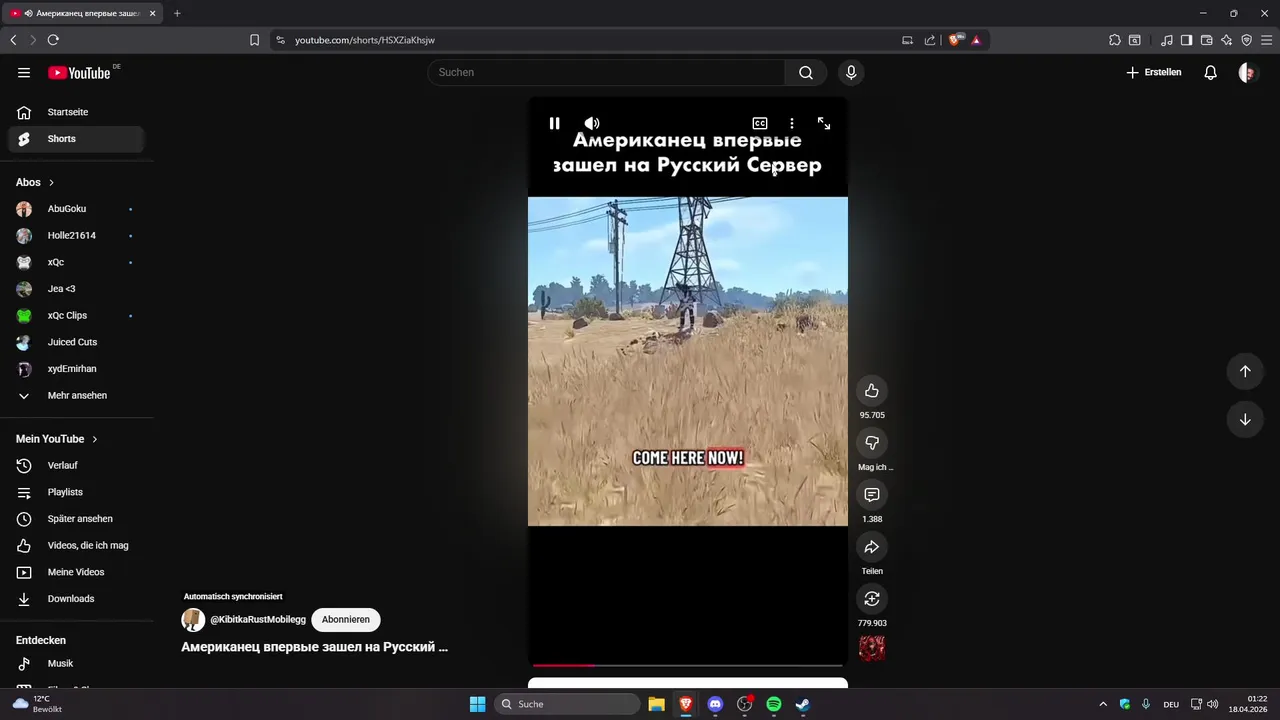Image resolution: width=1280 pixels, height=720 pixels.
Task: Open the comments with 1.388 count
Action: click(x=872, y=495)
